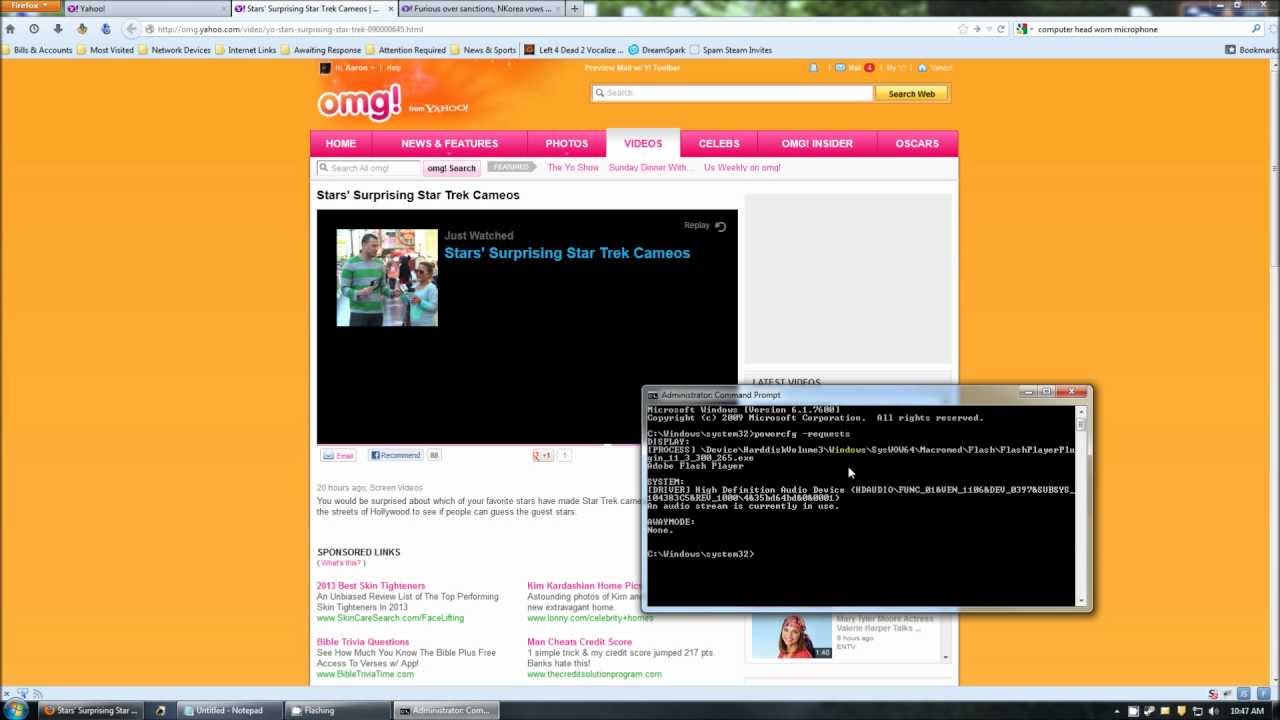Click the omg! Search button

(451, 168)
